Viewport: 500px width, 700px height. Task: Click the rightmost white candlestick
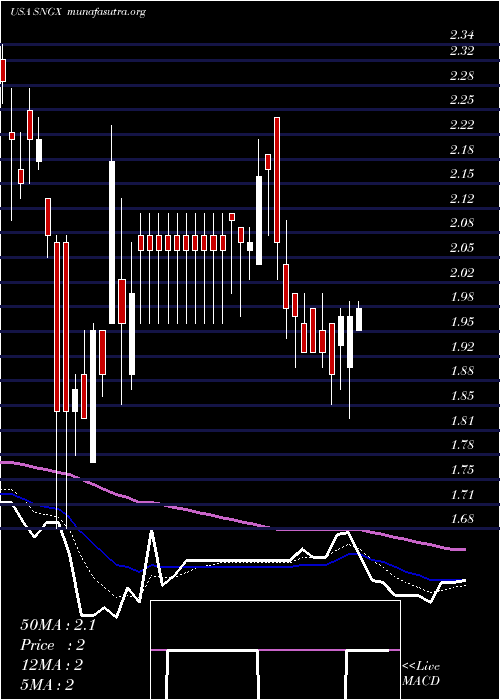click(359, 319)
